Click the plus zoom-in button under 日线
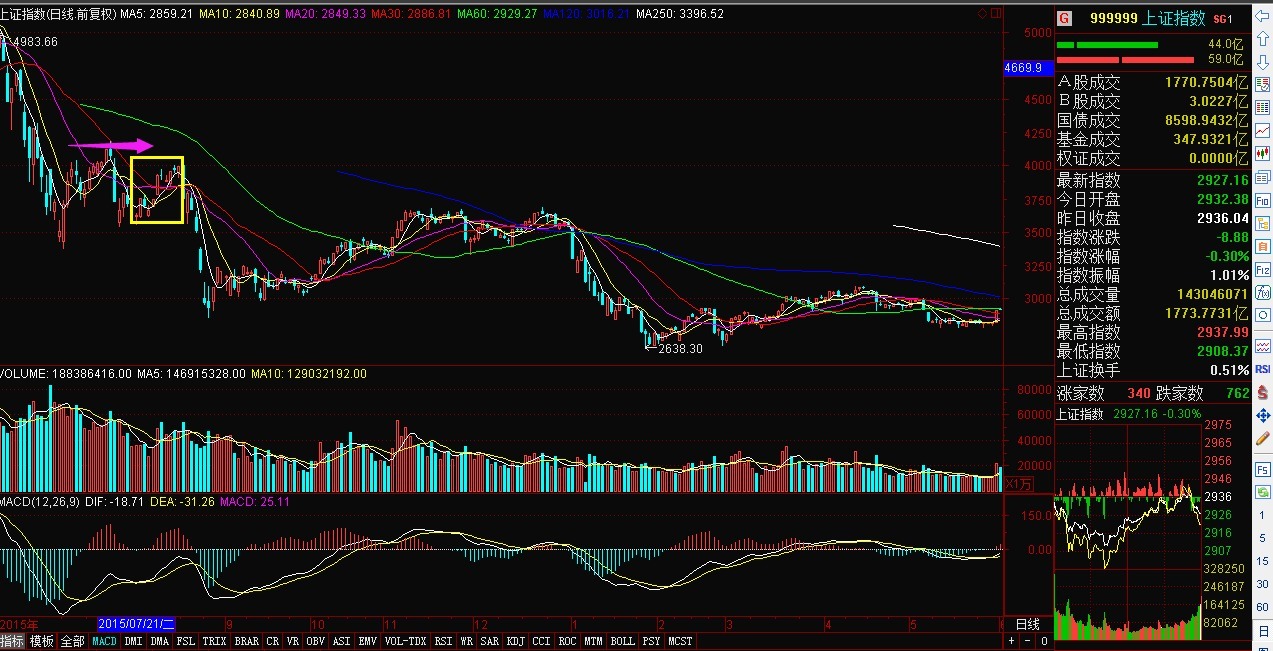The width and height of the screenshot is (1273, 651). point(1011,641)
